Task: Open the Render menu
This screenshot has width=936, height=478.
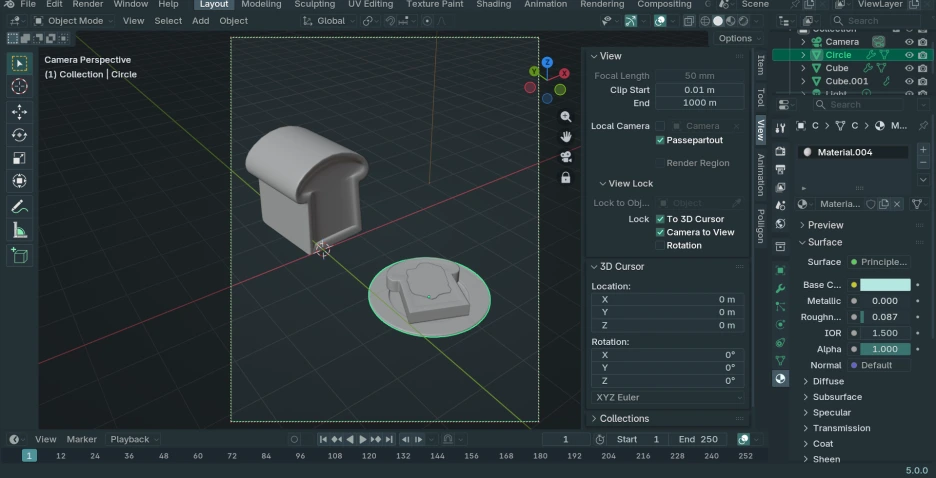Action: 88,5
